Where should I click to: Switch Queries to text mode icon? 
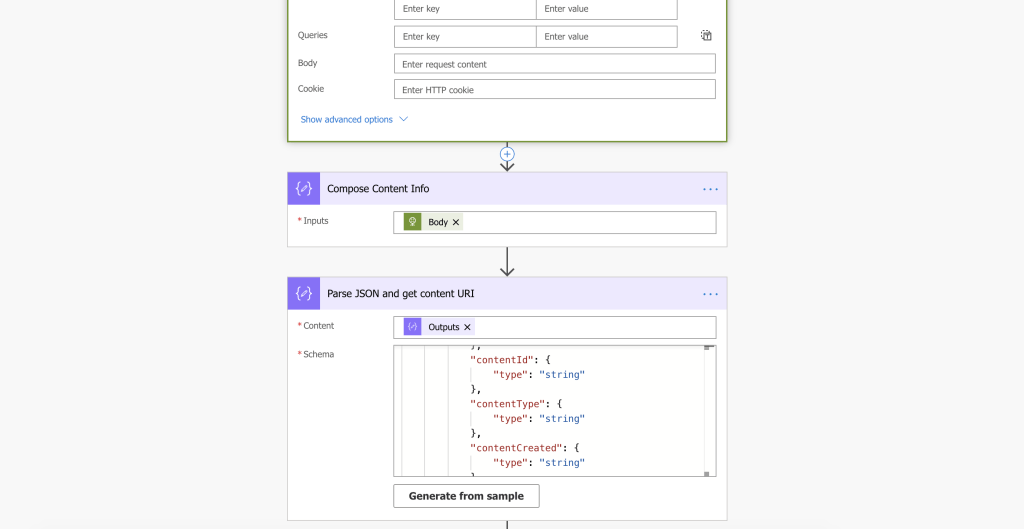(706, 36)
